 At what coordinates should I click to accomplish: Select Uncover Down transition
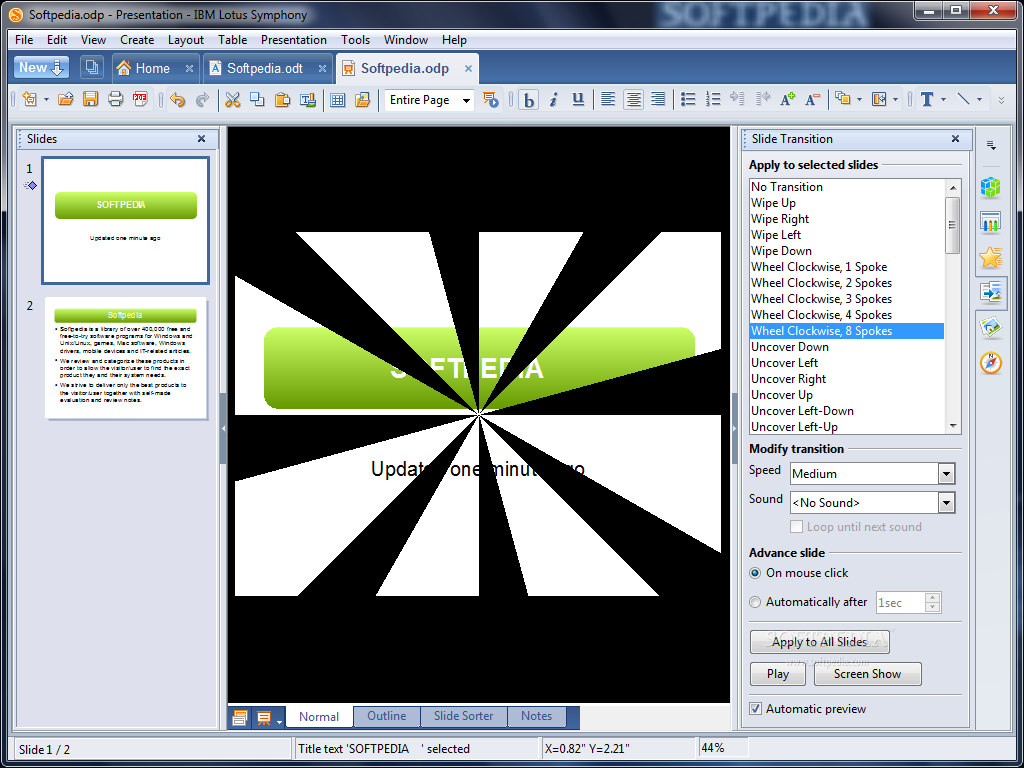point(846,347)
